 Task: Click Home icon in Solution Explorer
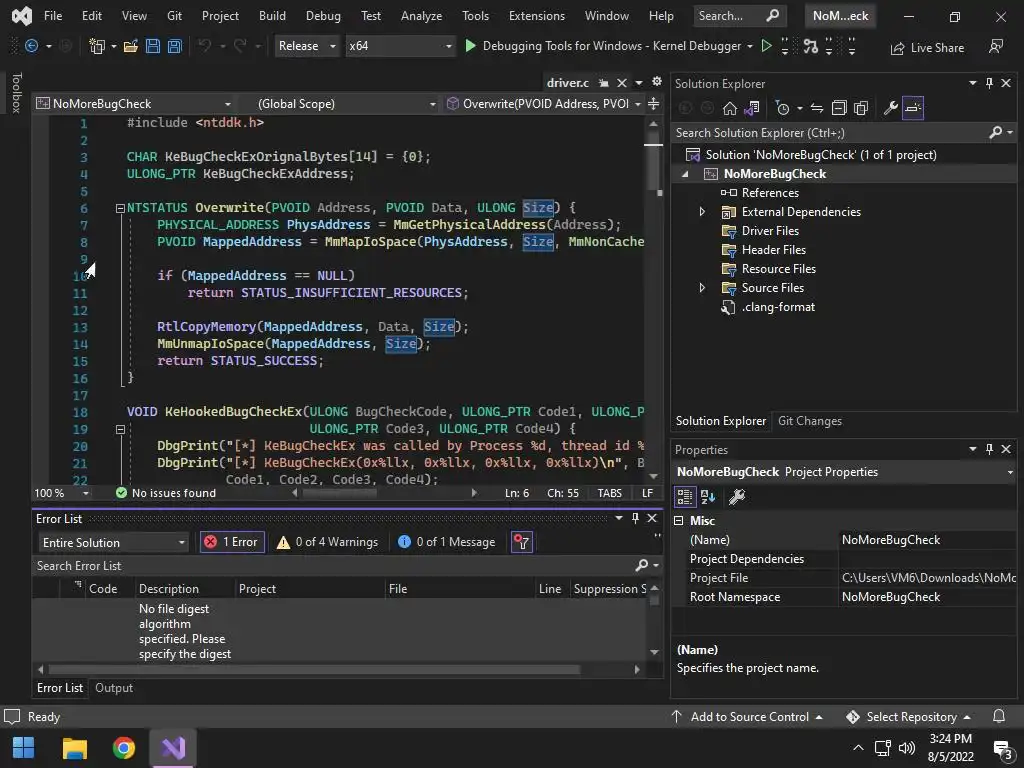(x=729, y=108)
